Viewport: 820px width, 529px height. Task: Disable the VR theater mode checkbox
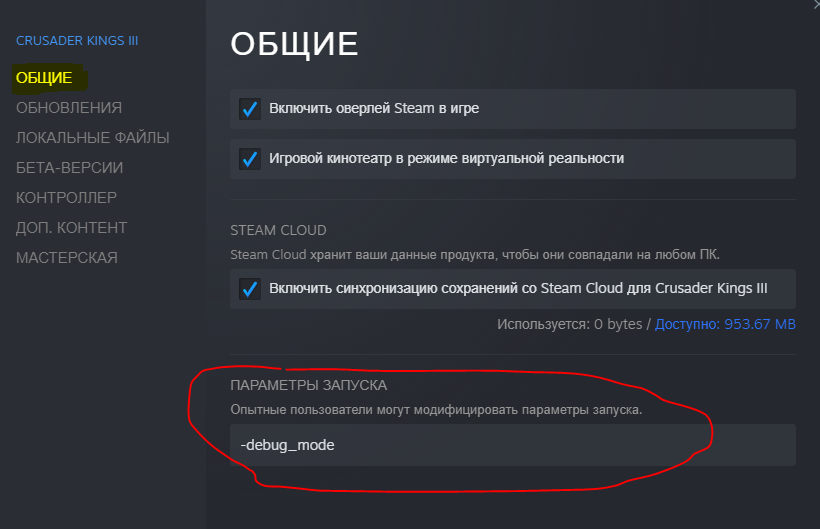click(250, 159)
